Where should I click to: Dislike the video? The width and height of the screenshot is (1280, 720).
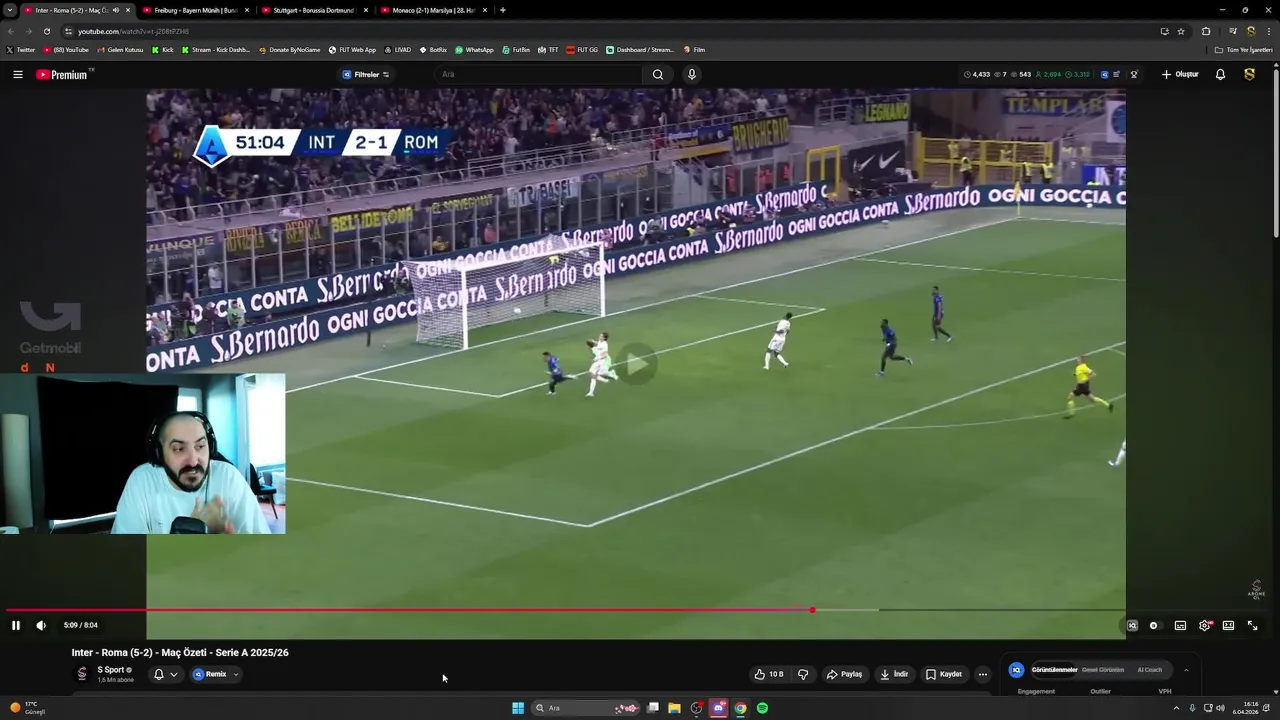803,675
